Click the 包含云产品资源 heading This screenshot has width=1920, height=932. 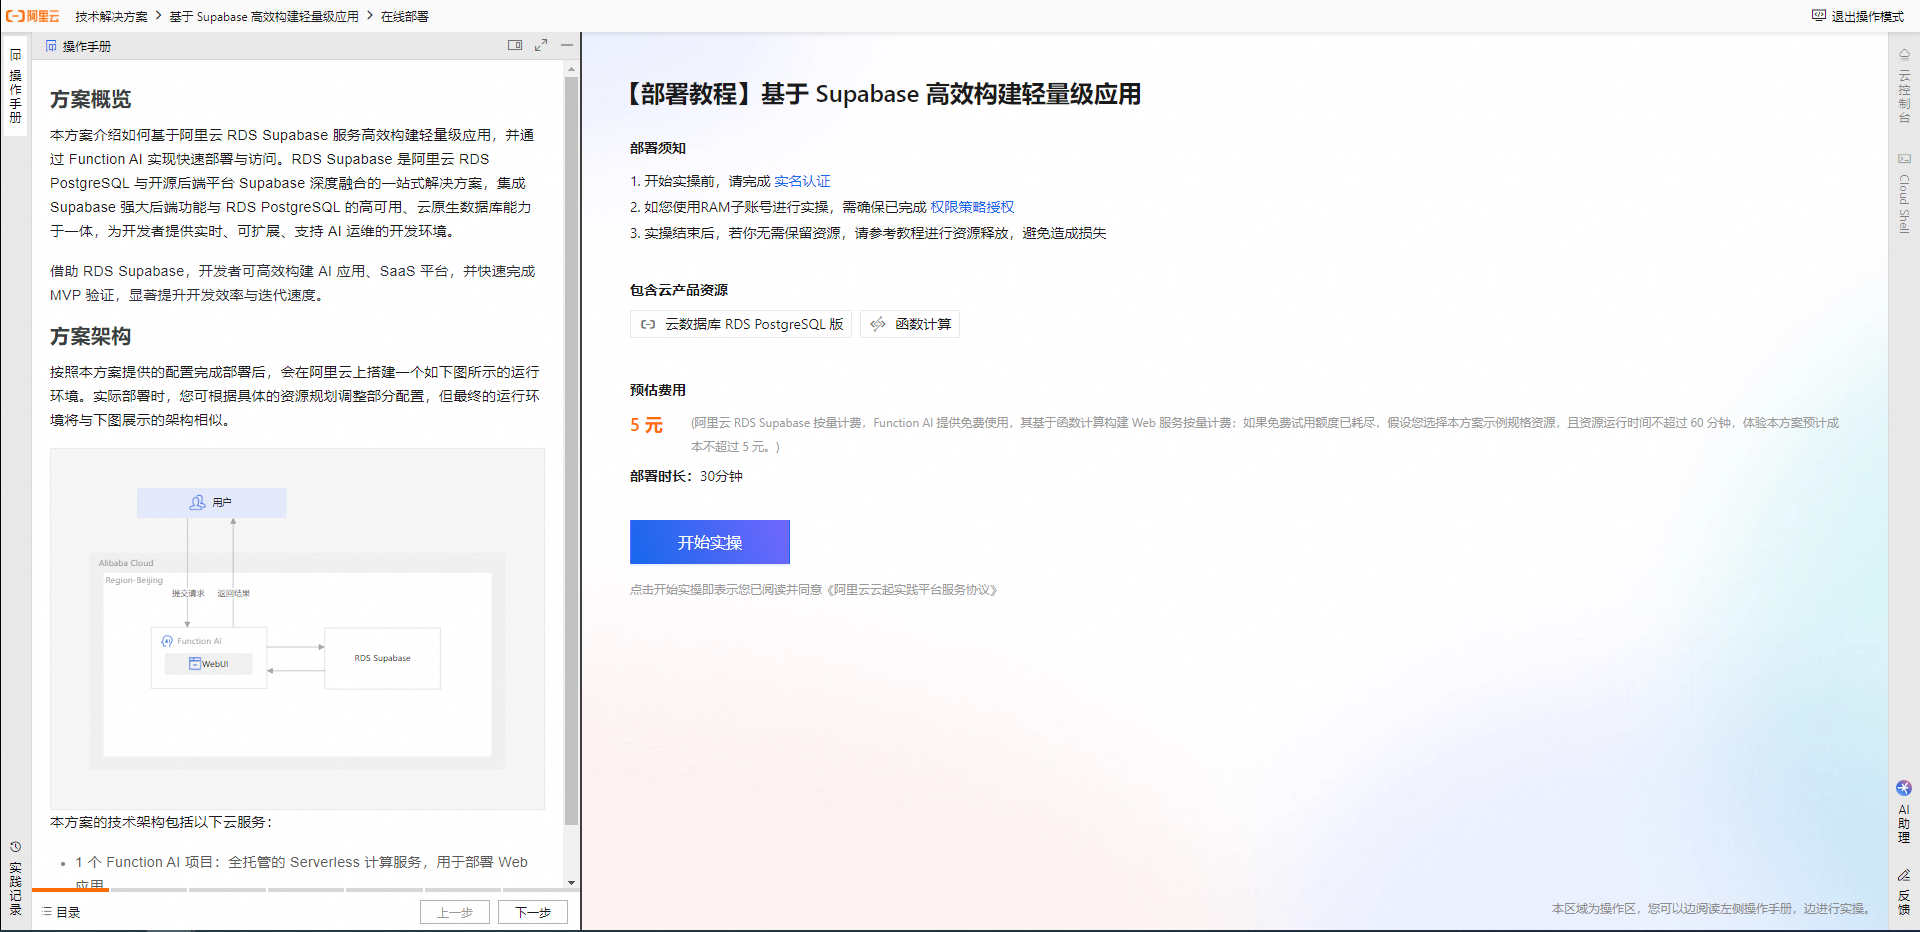tap(679, 290)
